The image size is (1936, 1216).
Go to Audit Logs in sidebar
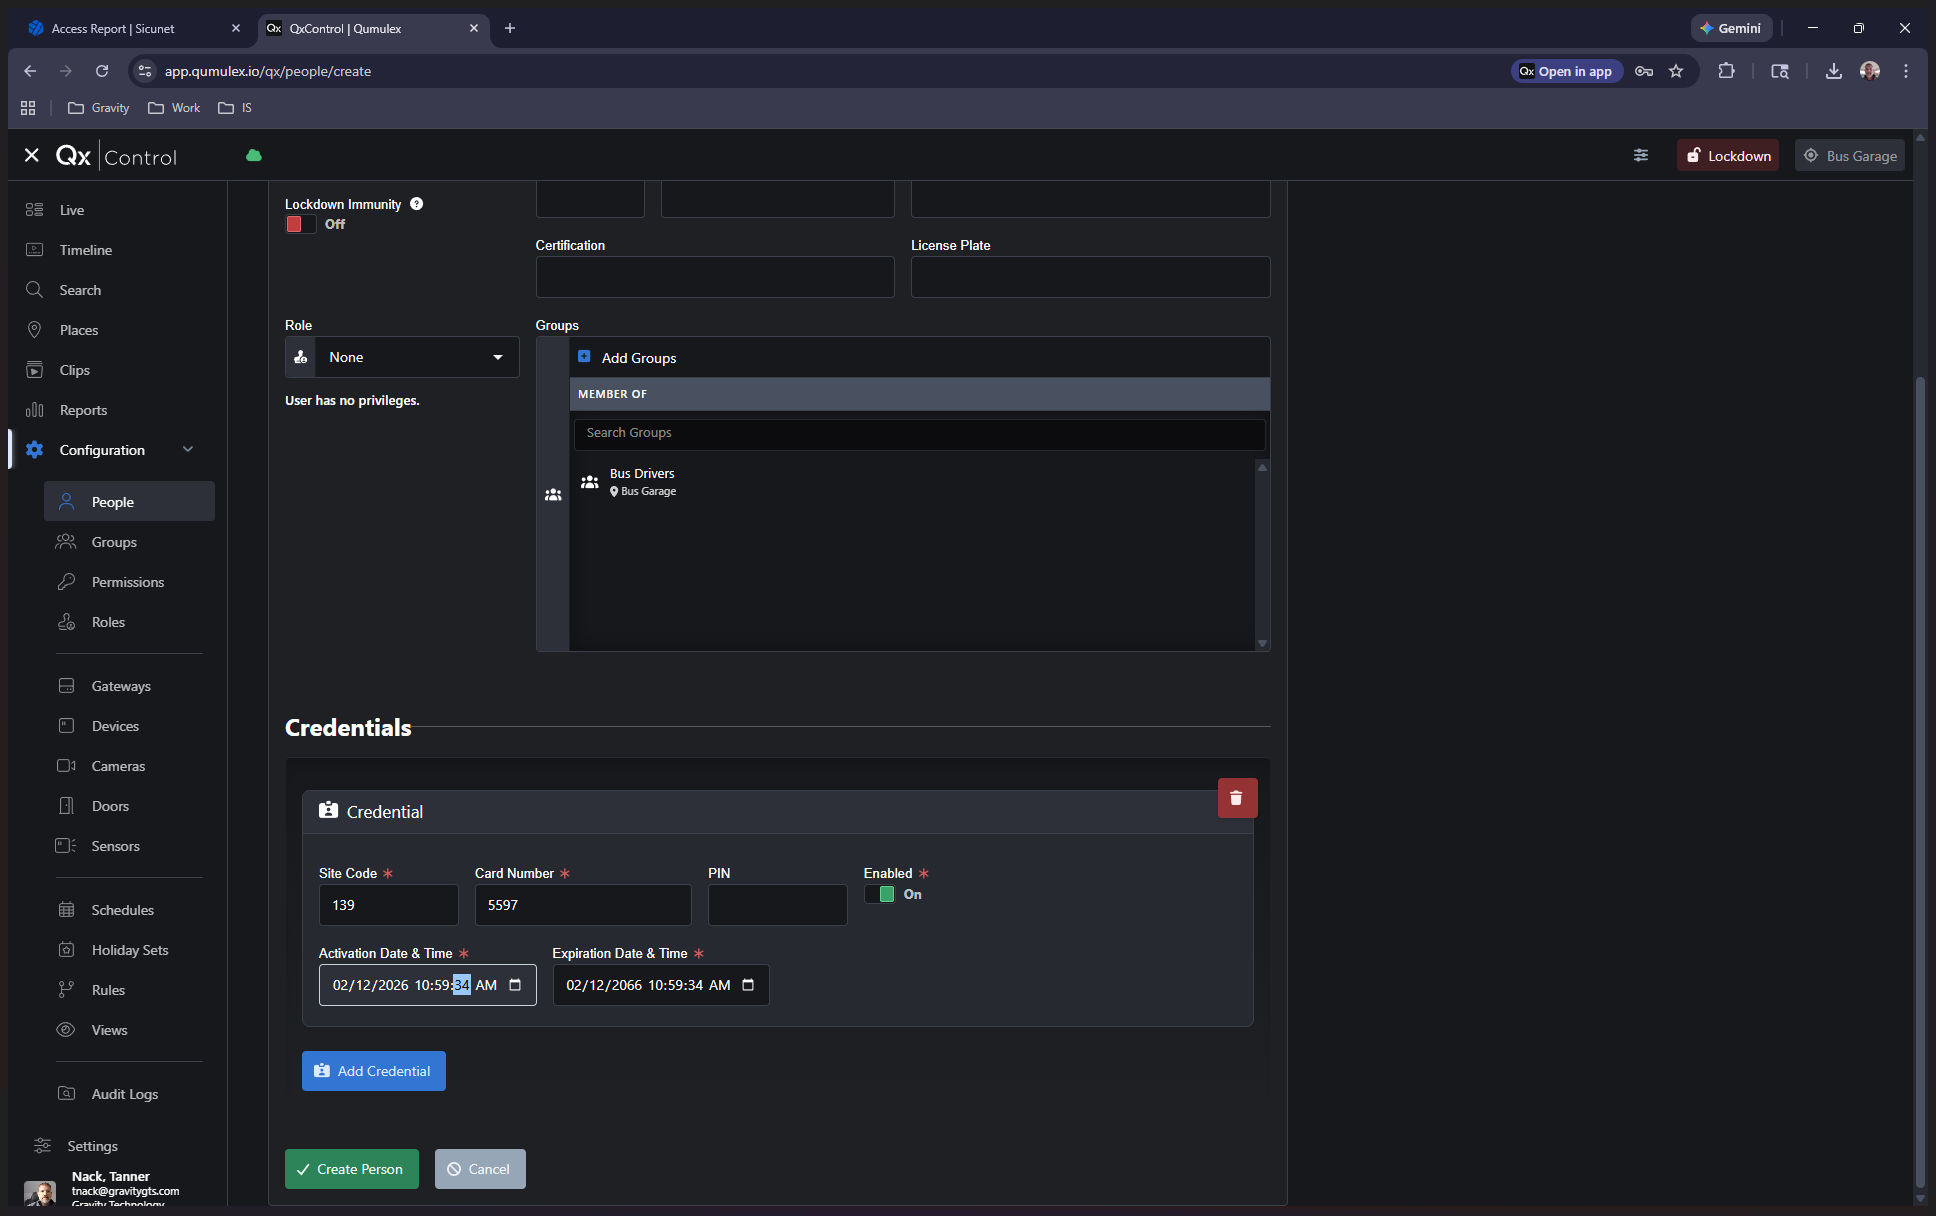(124, 1094)
